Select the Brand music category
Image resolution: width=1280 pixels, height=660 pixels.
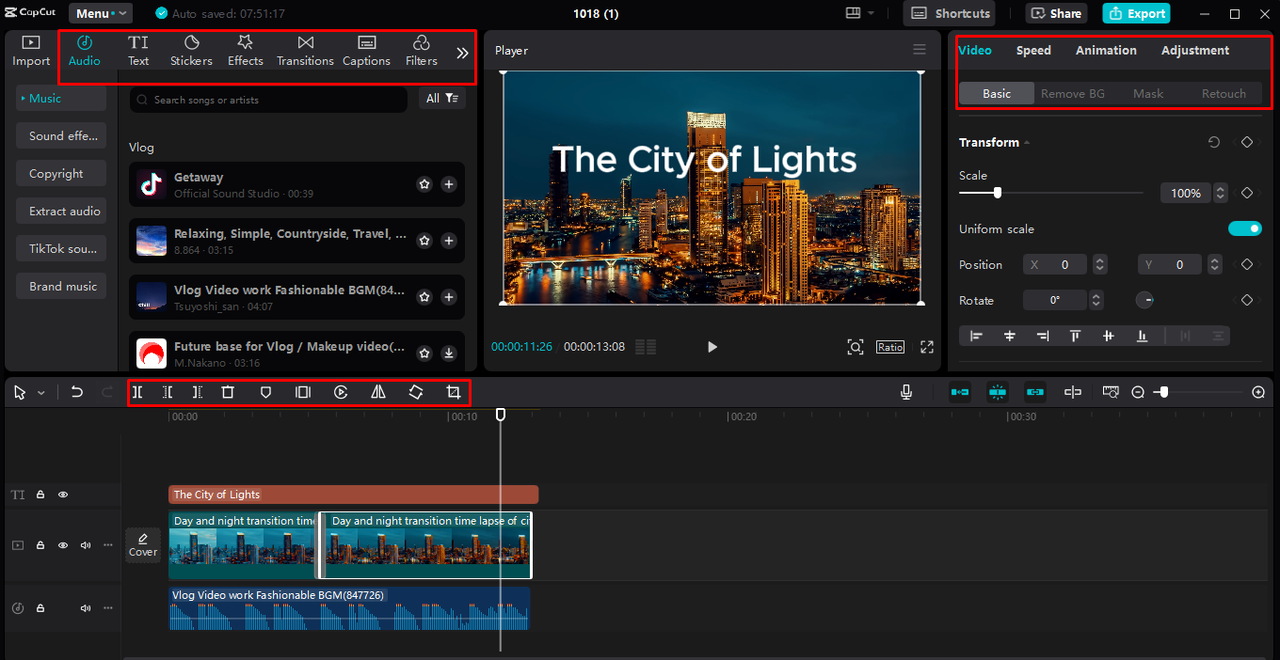[x=61, y=286]
